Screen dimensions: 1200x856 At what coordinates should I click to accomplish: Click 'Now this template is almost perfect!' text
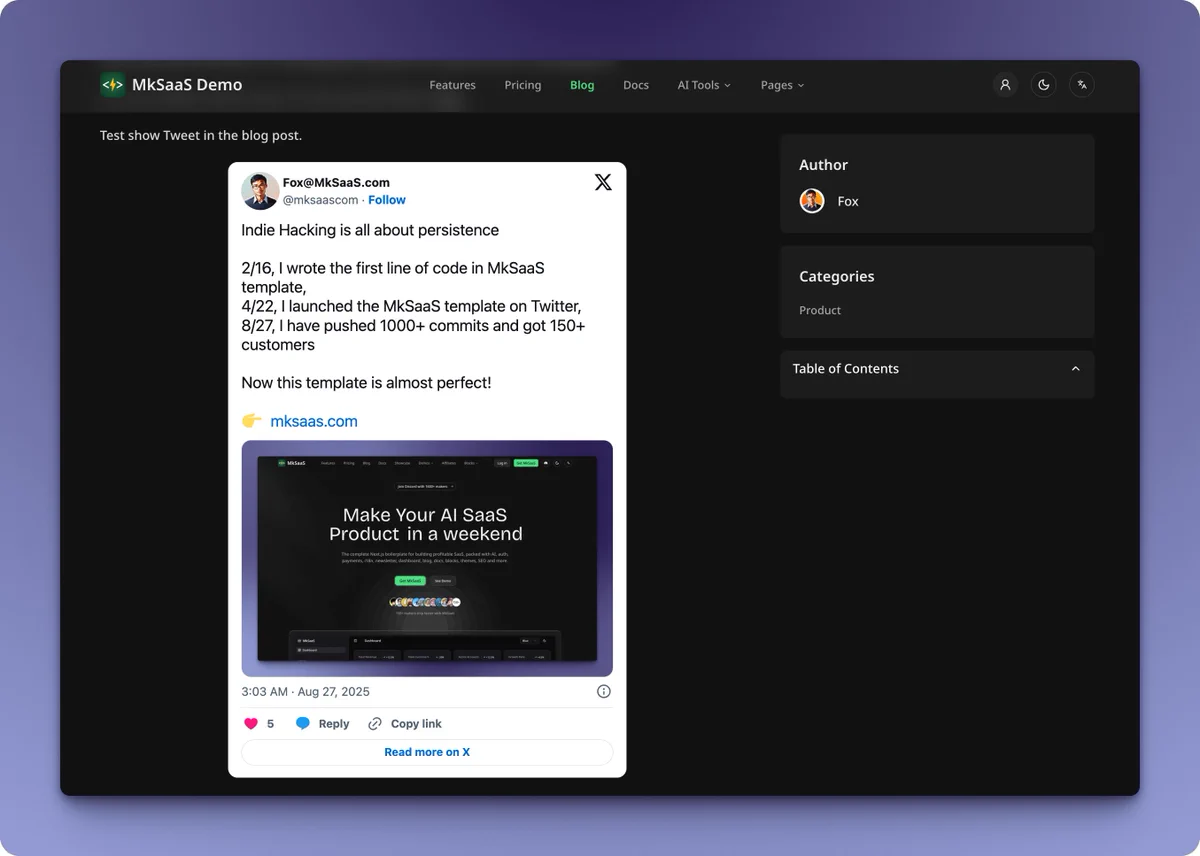tap(366, 383)
